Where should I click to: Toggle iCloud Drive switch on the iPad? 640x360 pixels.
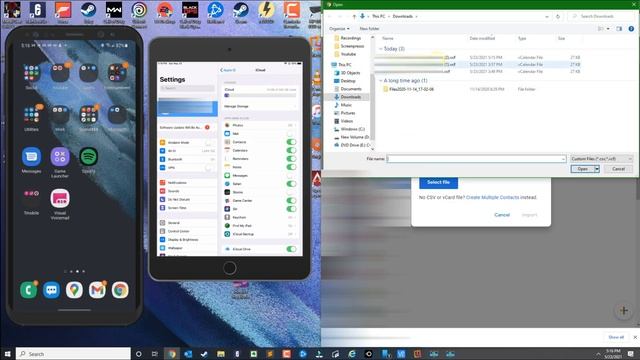291,249
